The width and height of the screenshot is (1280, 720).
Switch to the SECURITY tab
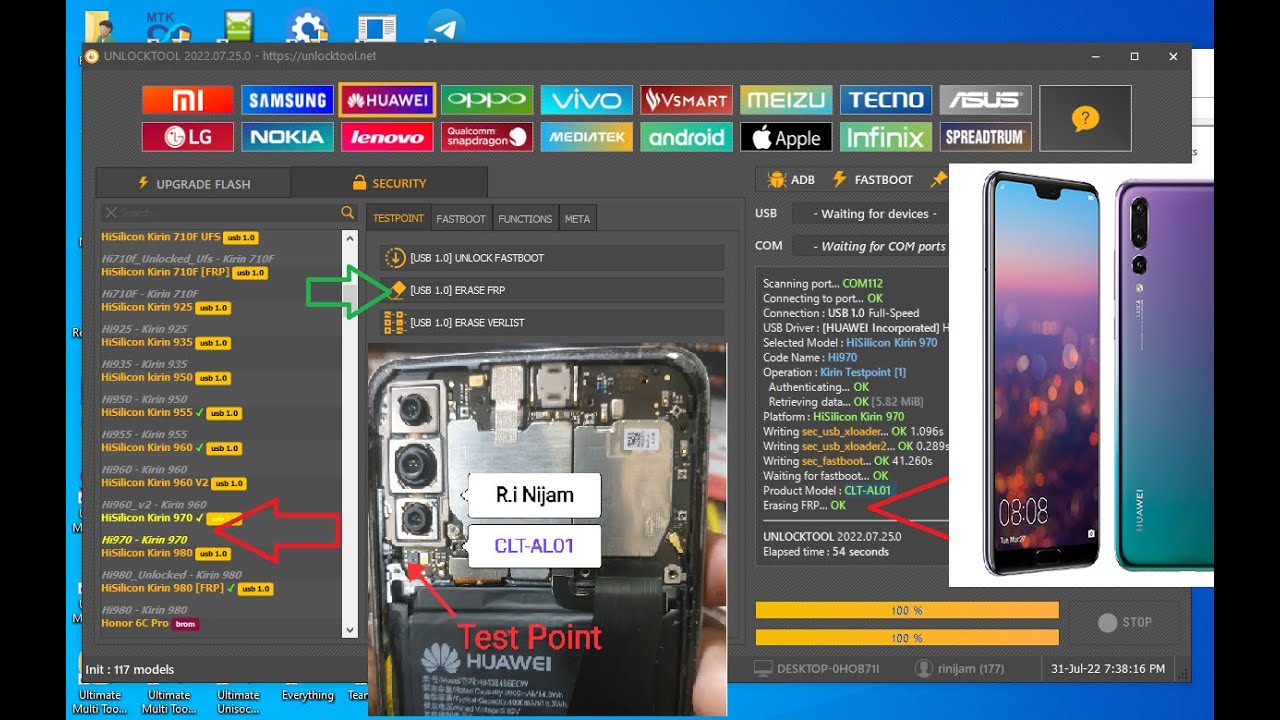[389, 183]
